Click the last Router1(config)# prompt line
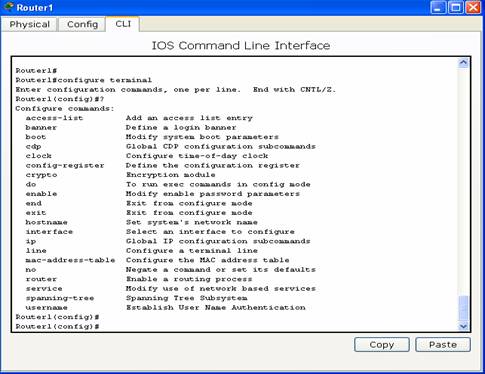Screen dimensions: 485x374 point(57,327)
